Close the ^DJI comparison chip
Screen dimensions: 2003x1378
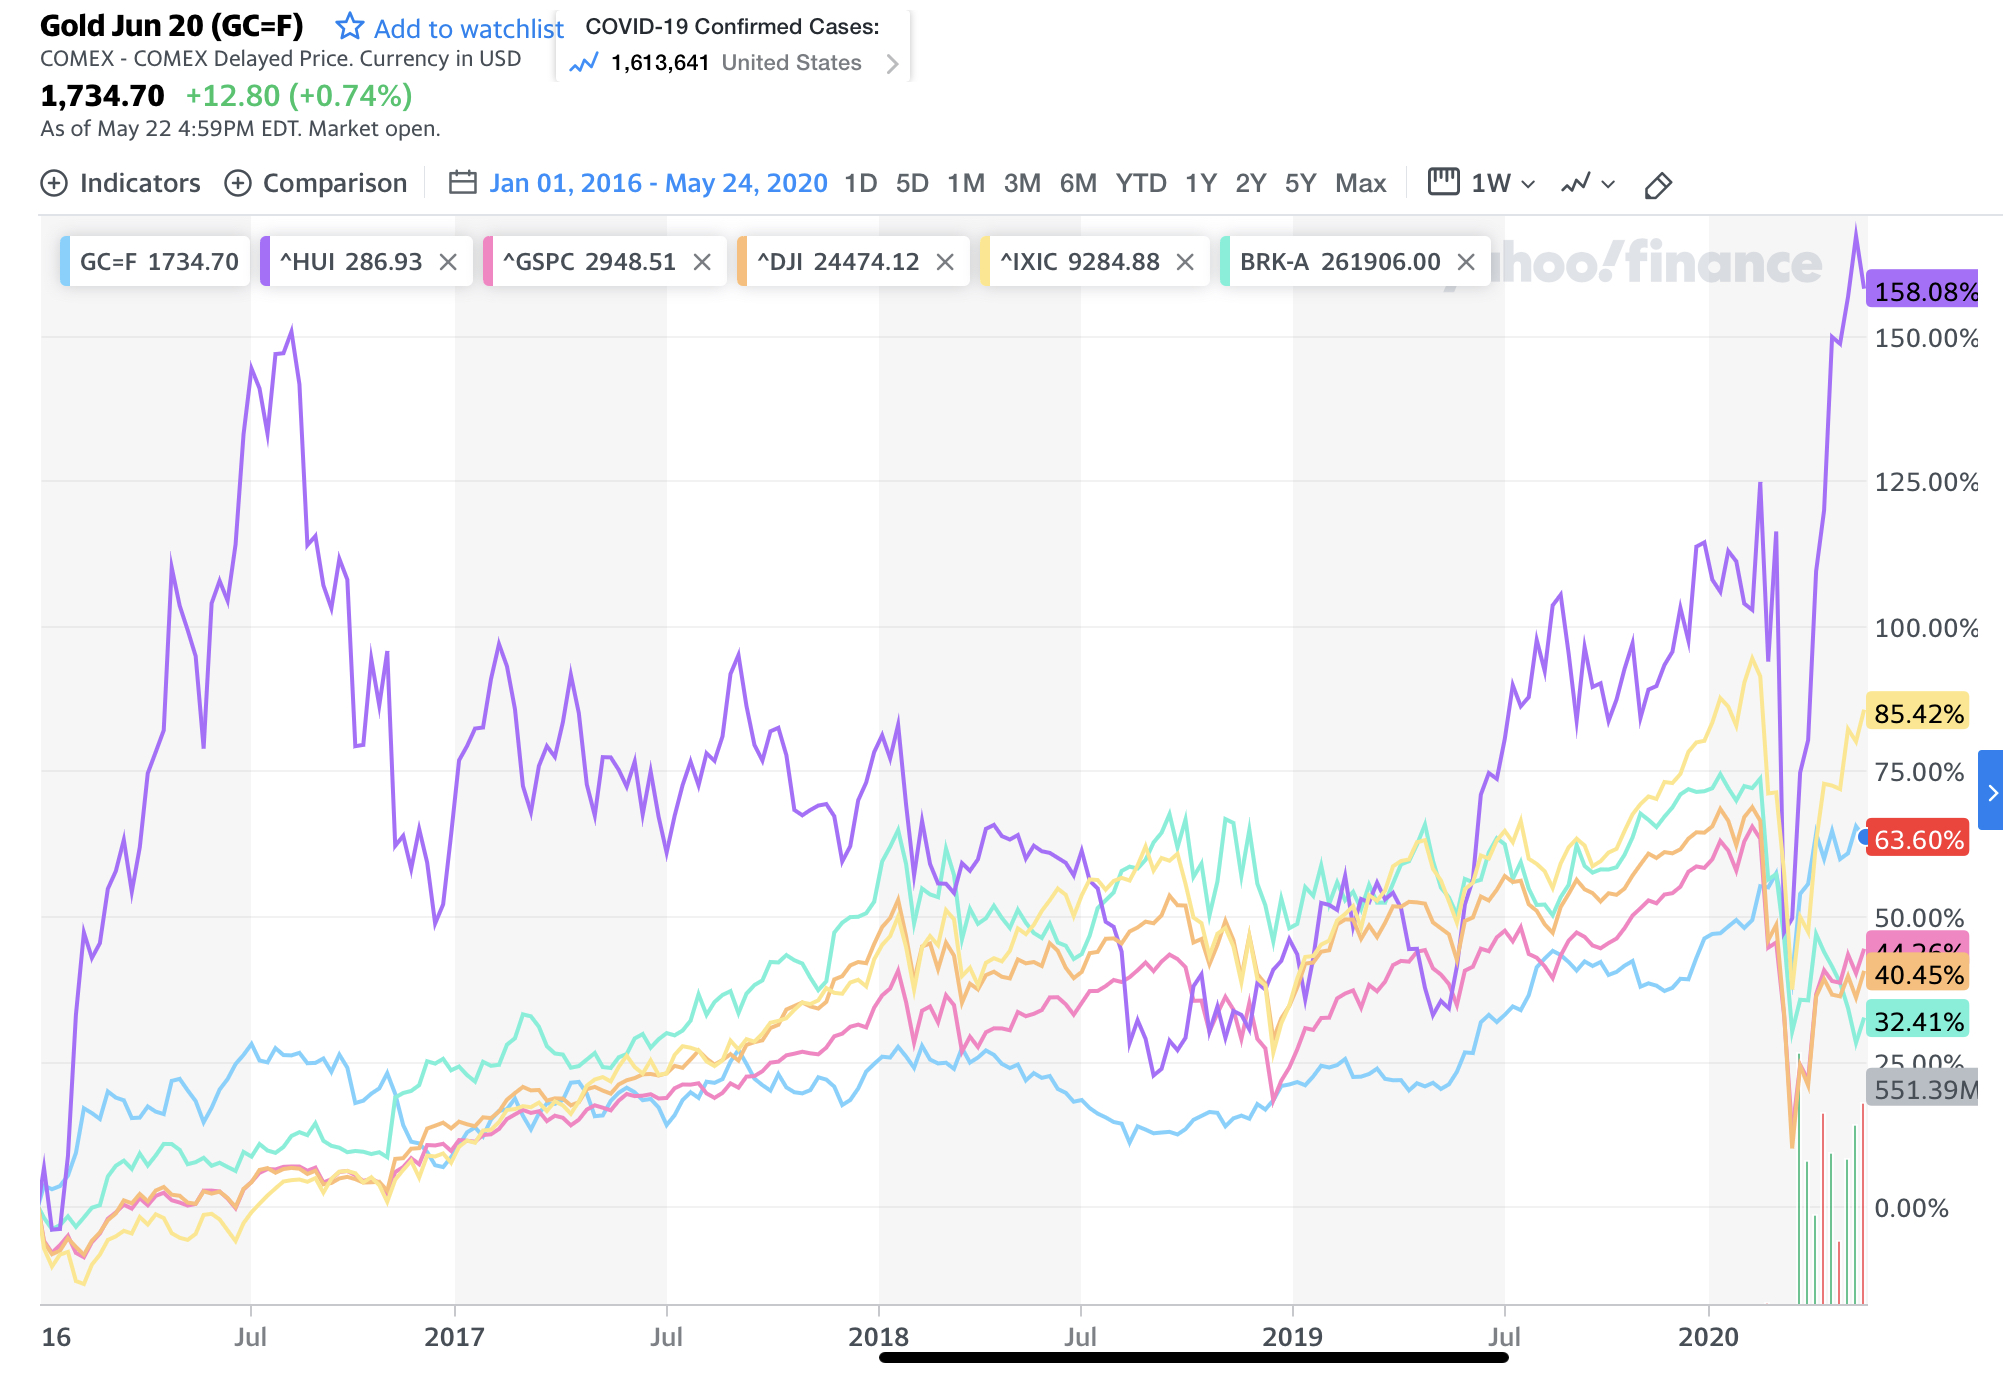(x=945, y=262)
